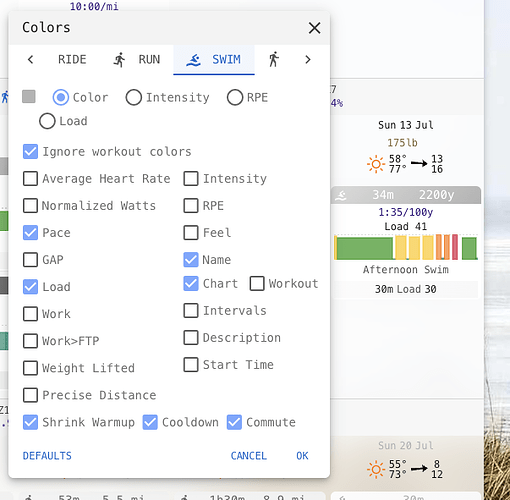Viewport: 510px width, 500px height.
Task: Enable the Intensity checkbox
Action: click(191, 179)
